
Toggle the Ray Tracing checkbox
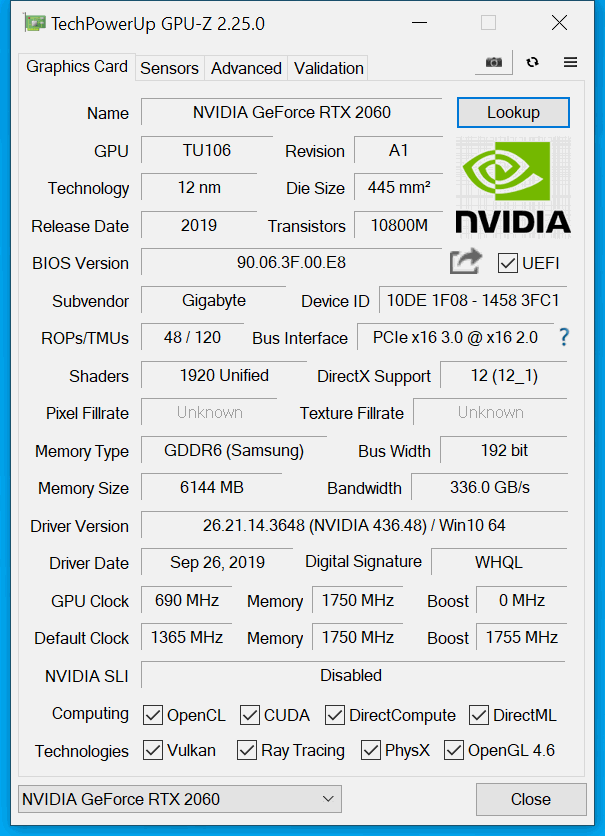click(x=247, y=750)
